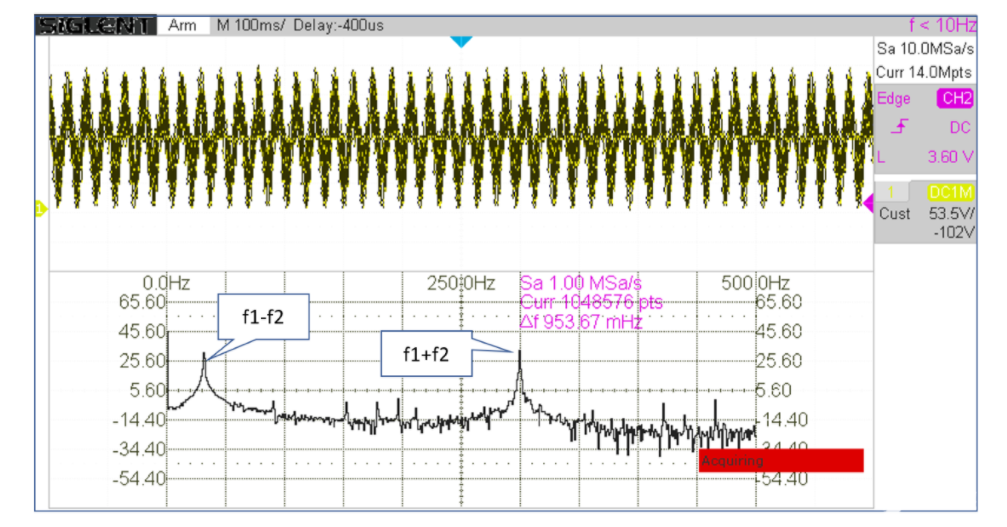Click the 250.0Hz FFT center label

click(461, 283)
